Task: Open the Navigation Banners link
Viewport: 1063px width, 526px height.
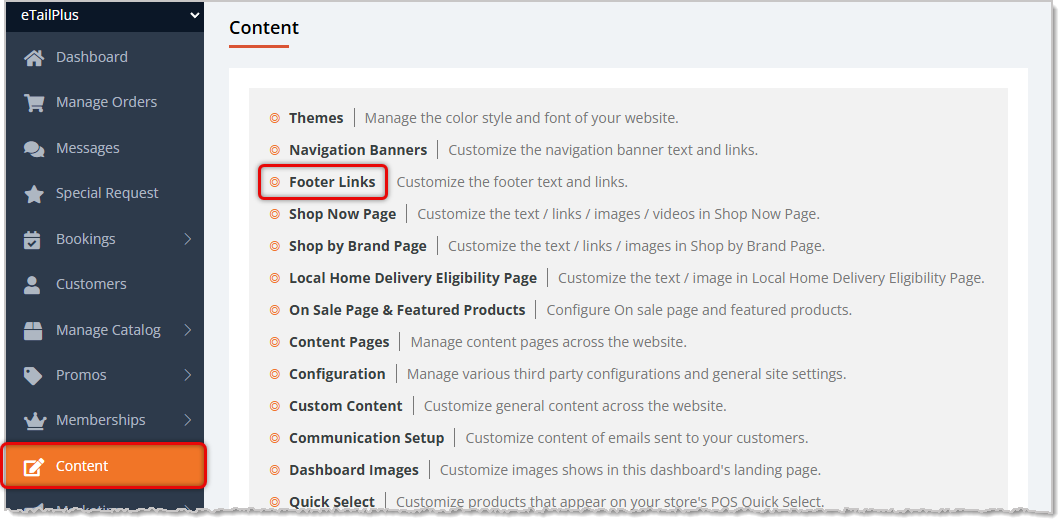Action: [x=358, y=150]
